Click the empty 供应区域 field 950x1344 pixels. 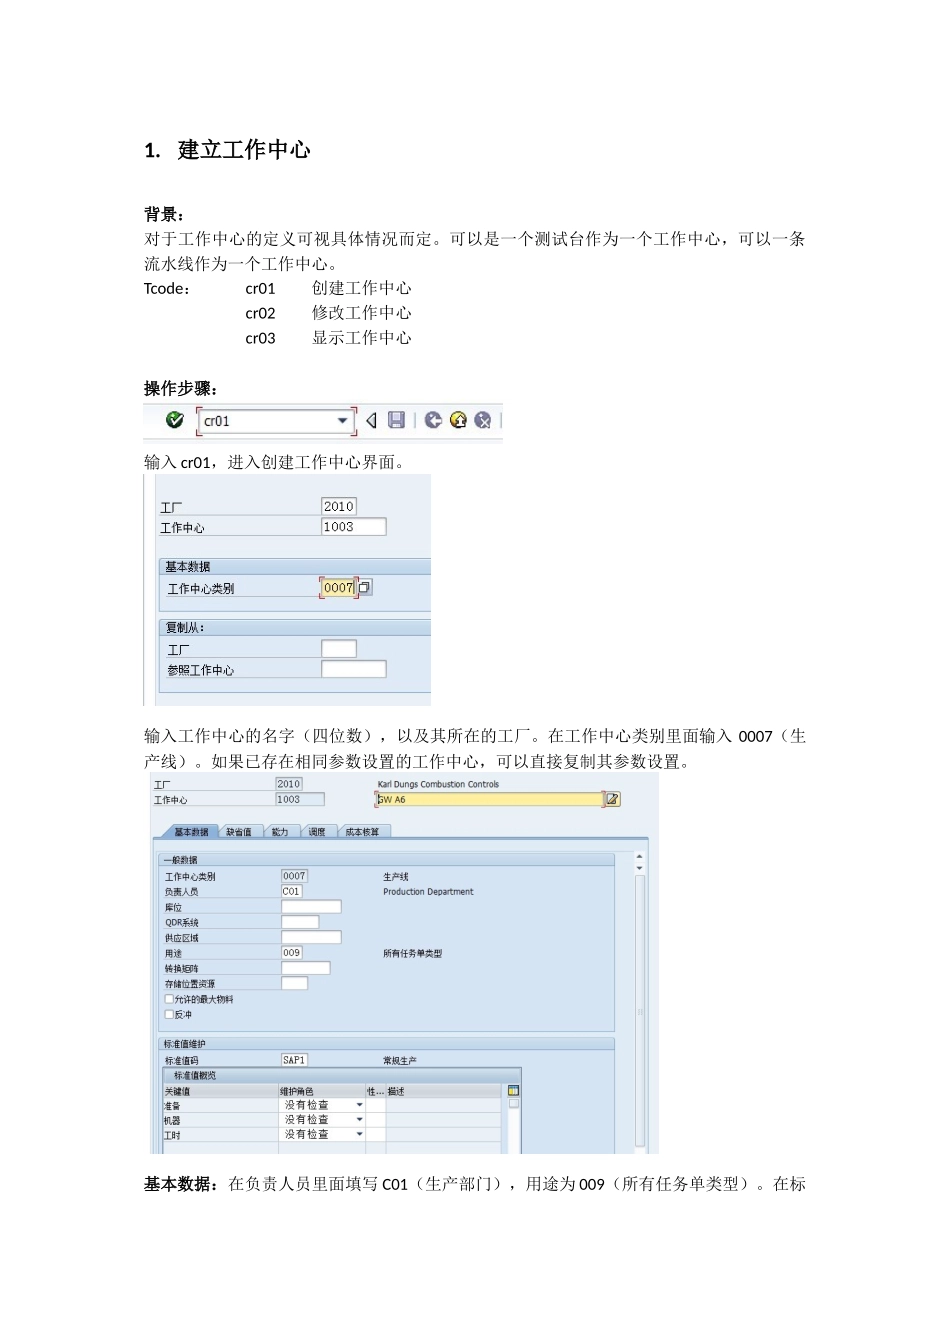pos(311,938)
